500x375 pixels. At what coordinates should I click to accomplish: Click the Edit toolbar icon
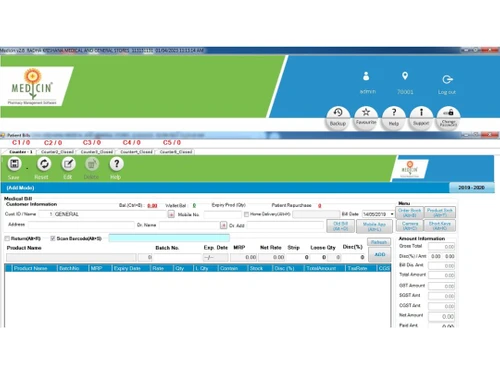pyautogui.click(x=68, y=164)
